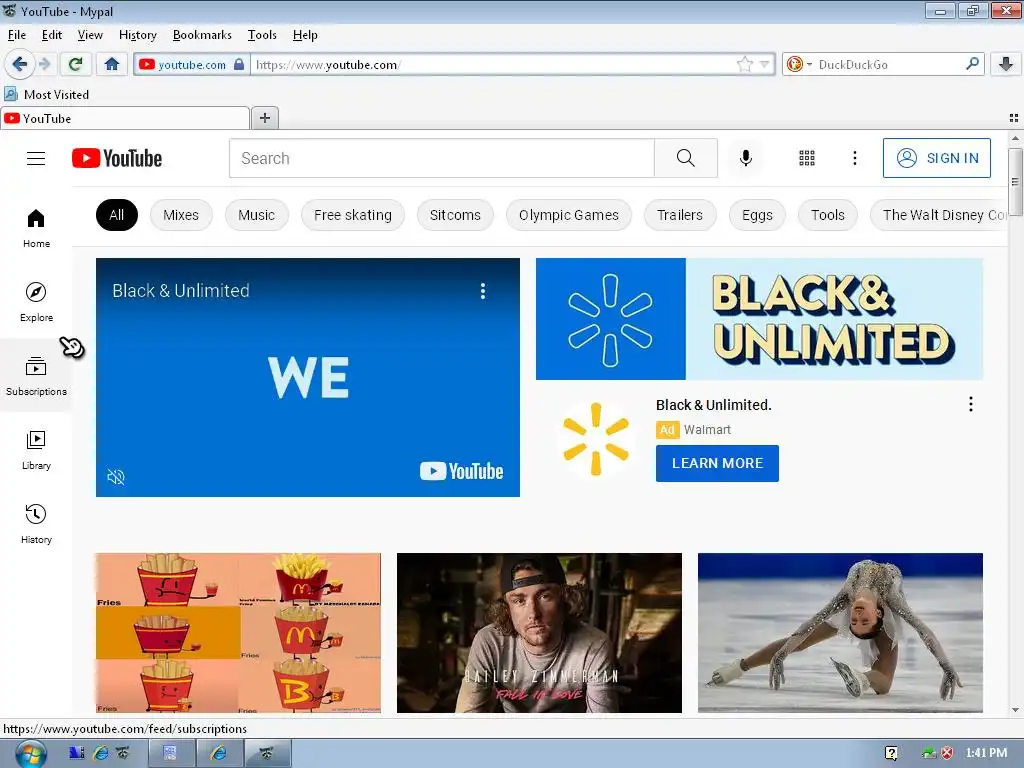
Task: Open the YouTube hamburger guide menu
Action: pyautogui.click(x=36, y=159)
